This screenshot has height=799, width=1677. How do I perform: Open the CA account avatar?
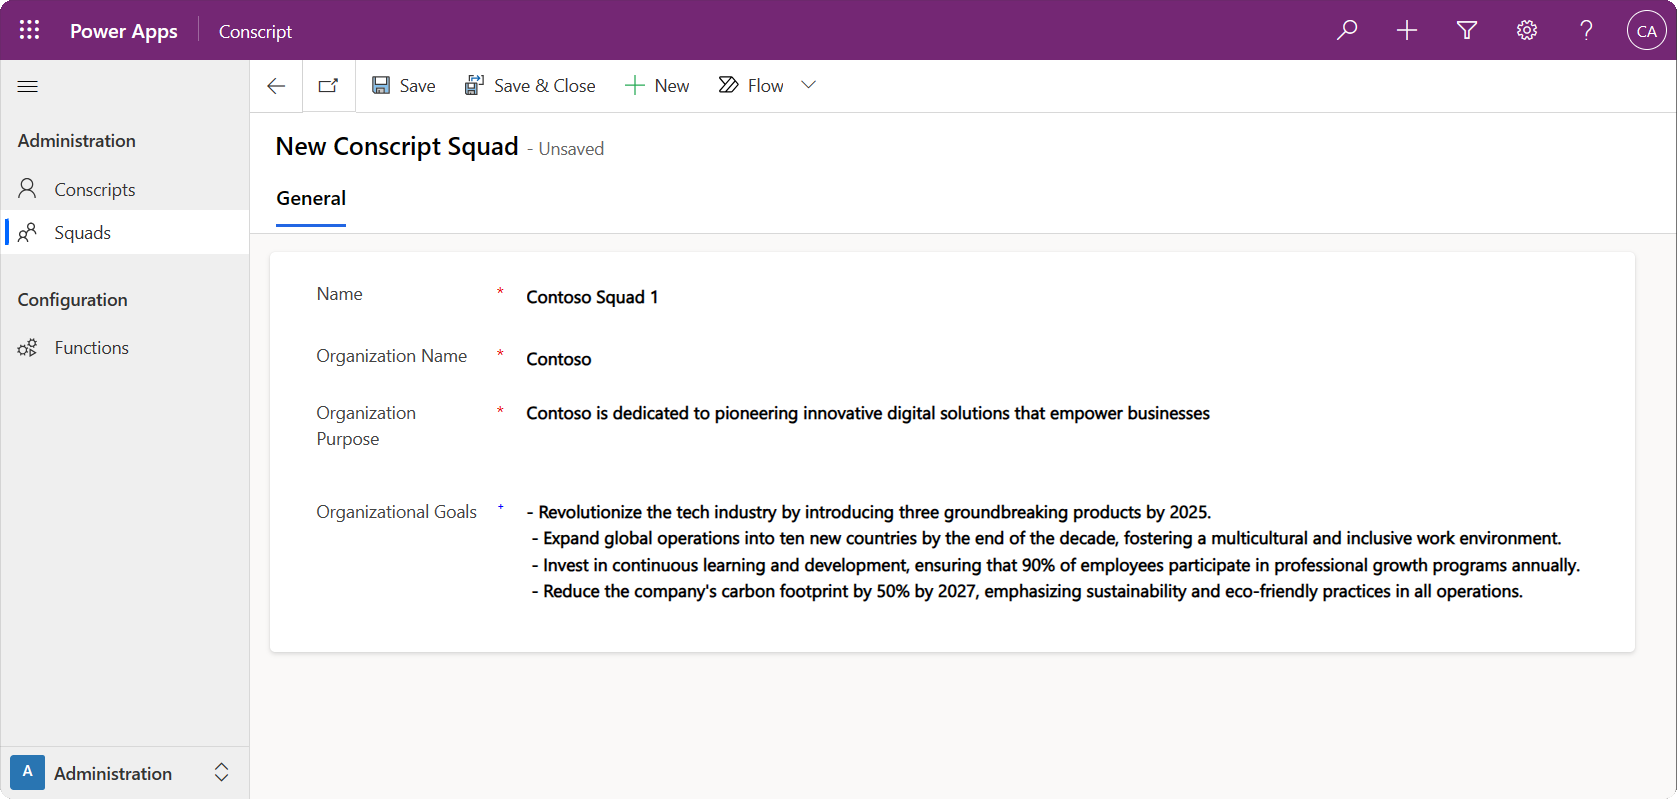pos(1646,30)
